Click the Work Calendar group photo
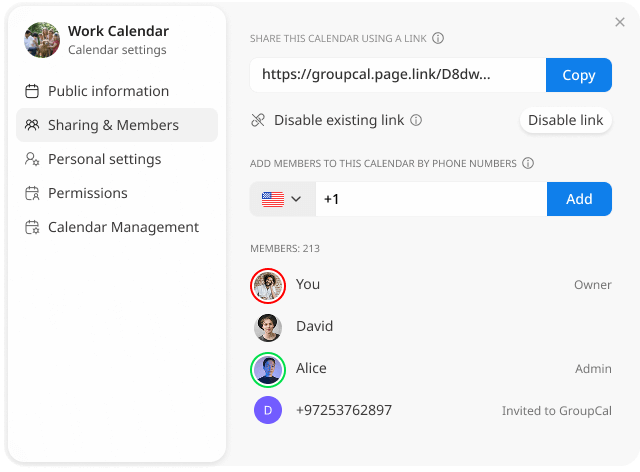This screenshot has width=640, height=472. [42, 40]
